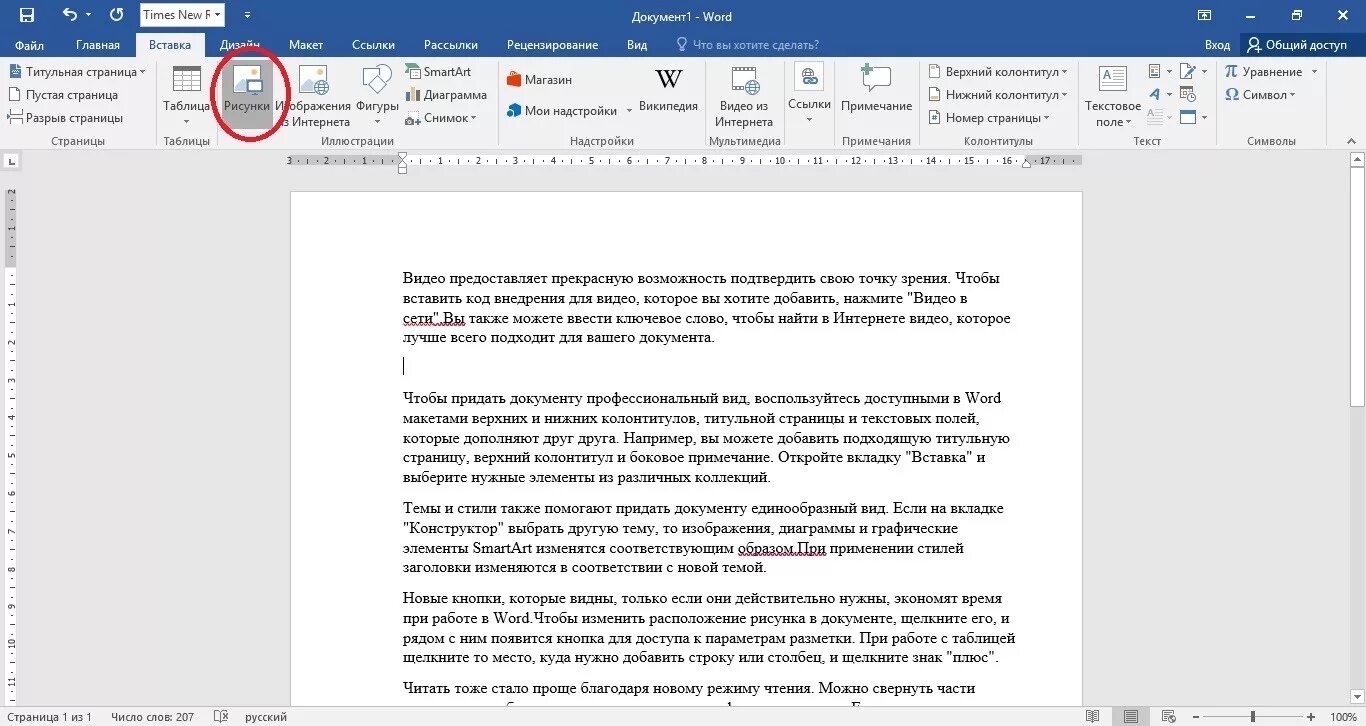The height and width of the screenshot is (726, 1366).
Task: Open the Верхний колонтитул header dropdown
Action: pos(998,72)
